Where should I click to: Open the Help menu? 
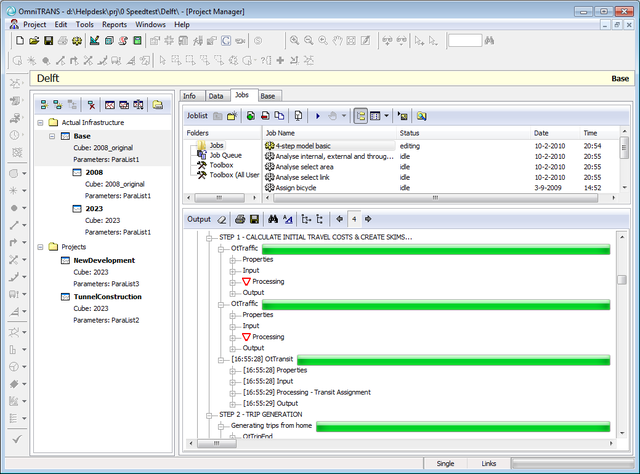coord(182,24)
